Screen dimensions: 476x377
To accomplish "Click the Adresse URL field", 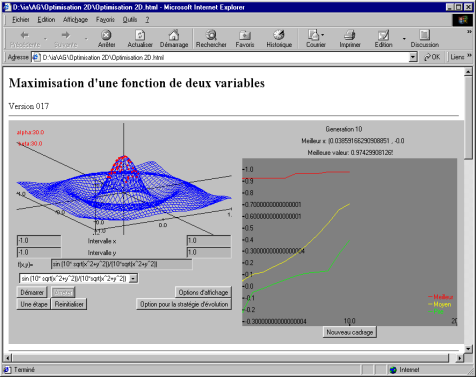I will pyautogui.click(x=225, y=57).
